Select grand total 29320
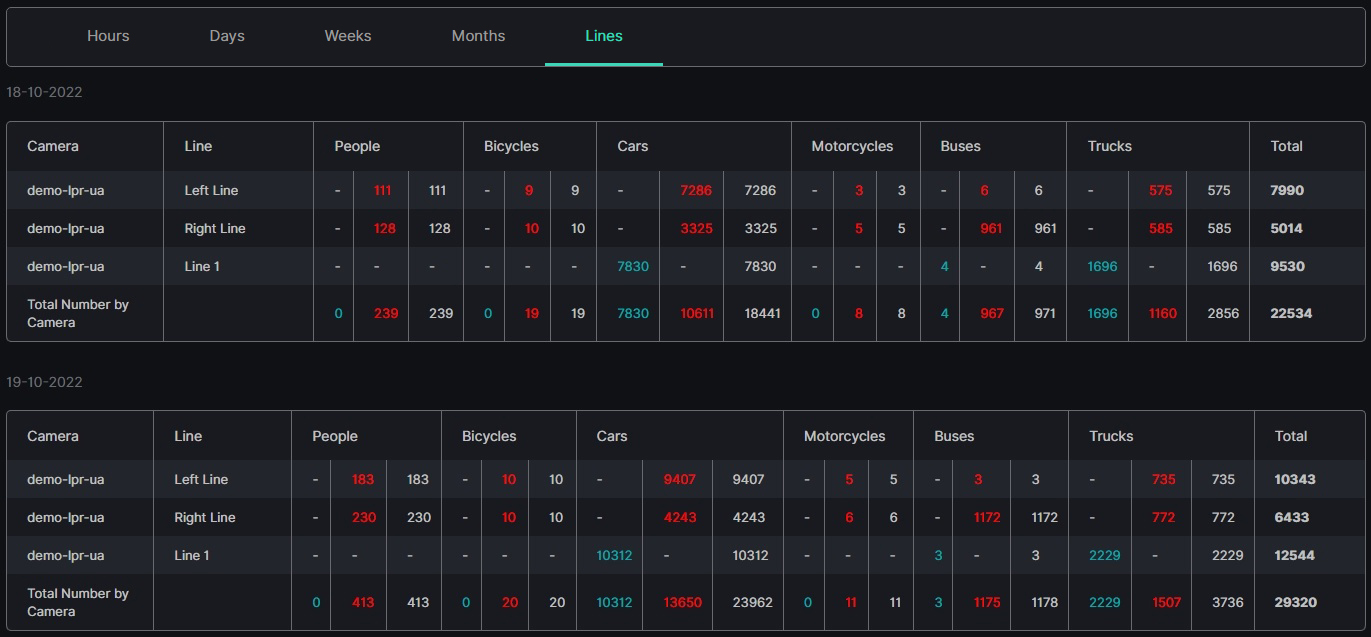Image resolution: width=1371 pixels, height=637 pixels. (x=1295, y=602)
